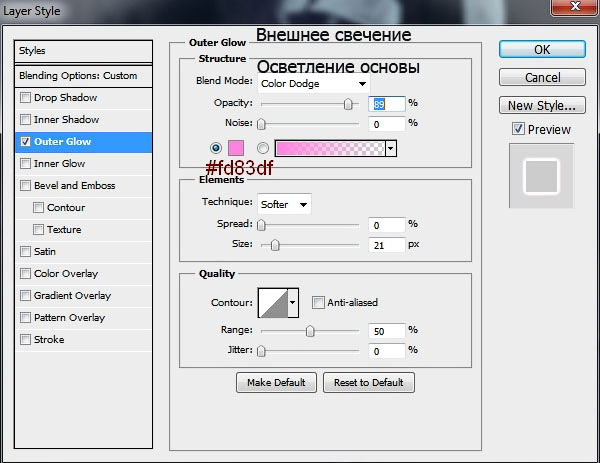Viewport: 600px width, 463px height.
Task: Select the solid color radio button
Action: 216,148
